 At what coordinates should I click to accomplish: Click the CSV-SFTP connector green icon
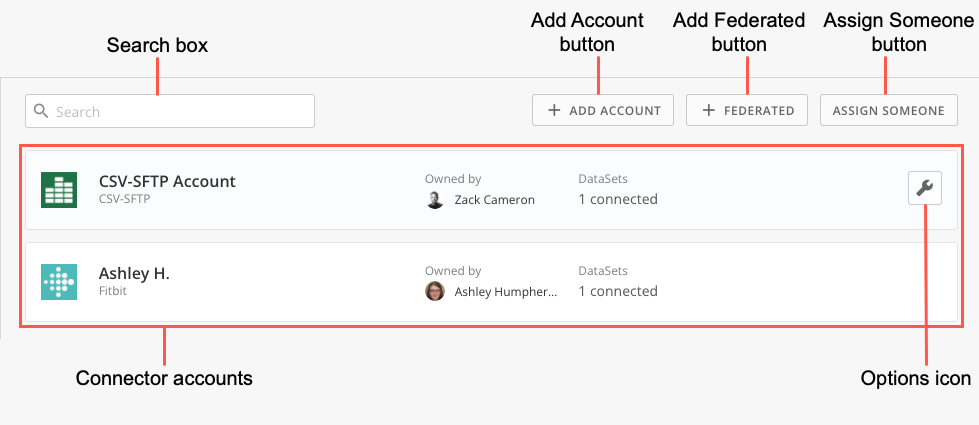59,189
